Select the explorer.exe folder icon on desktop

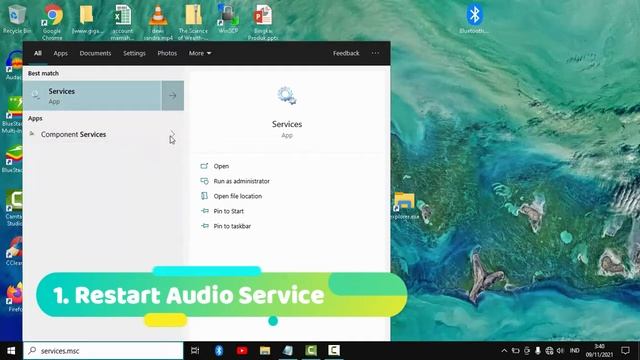pos(404,206)
